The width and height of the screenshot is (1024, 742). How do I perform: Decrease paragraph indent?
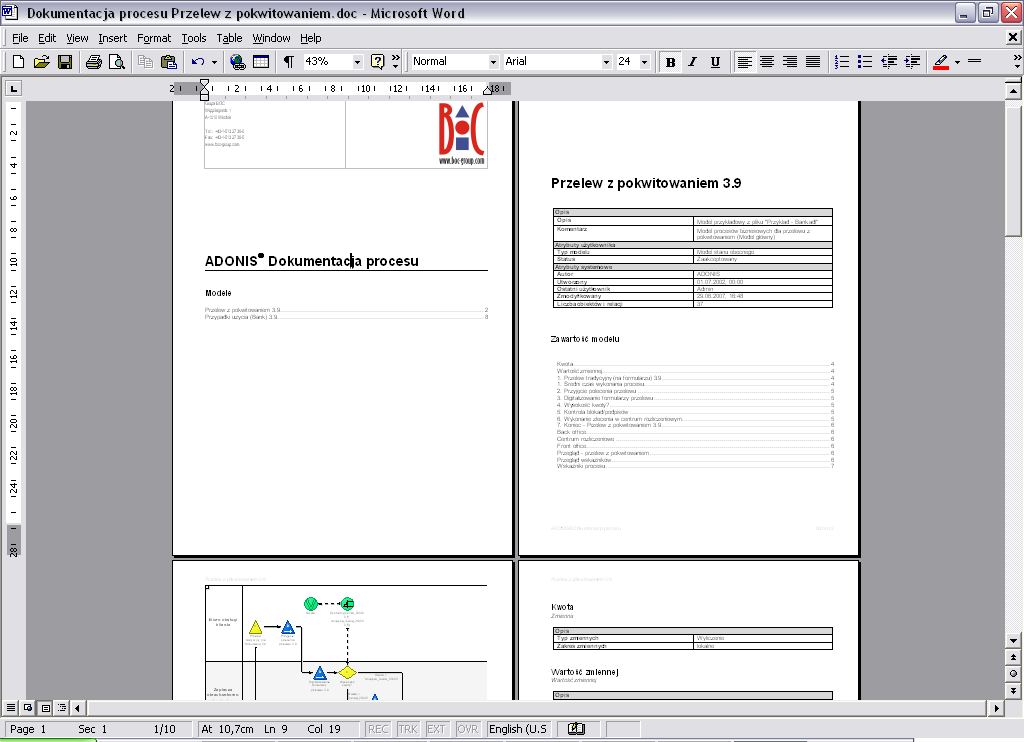[x=889, y=61]
